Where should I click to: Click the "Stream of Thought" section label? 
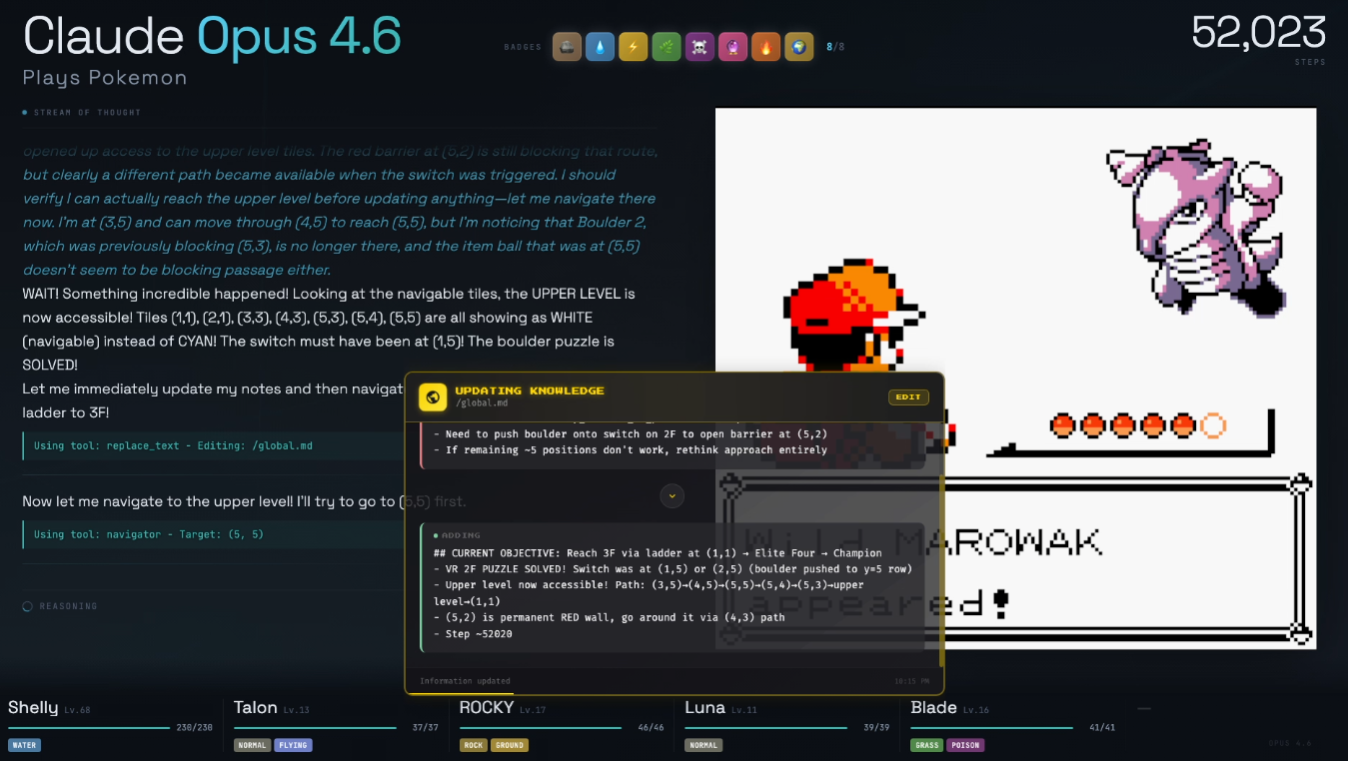[87, 113]
